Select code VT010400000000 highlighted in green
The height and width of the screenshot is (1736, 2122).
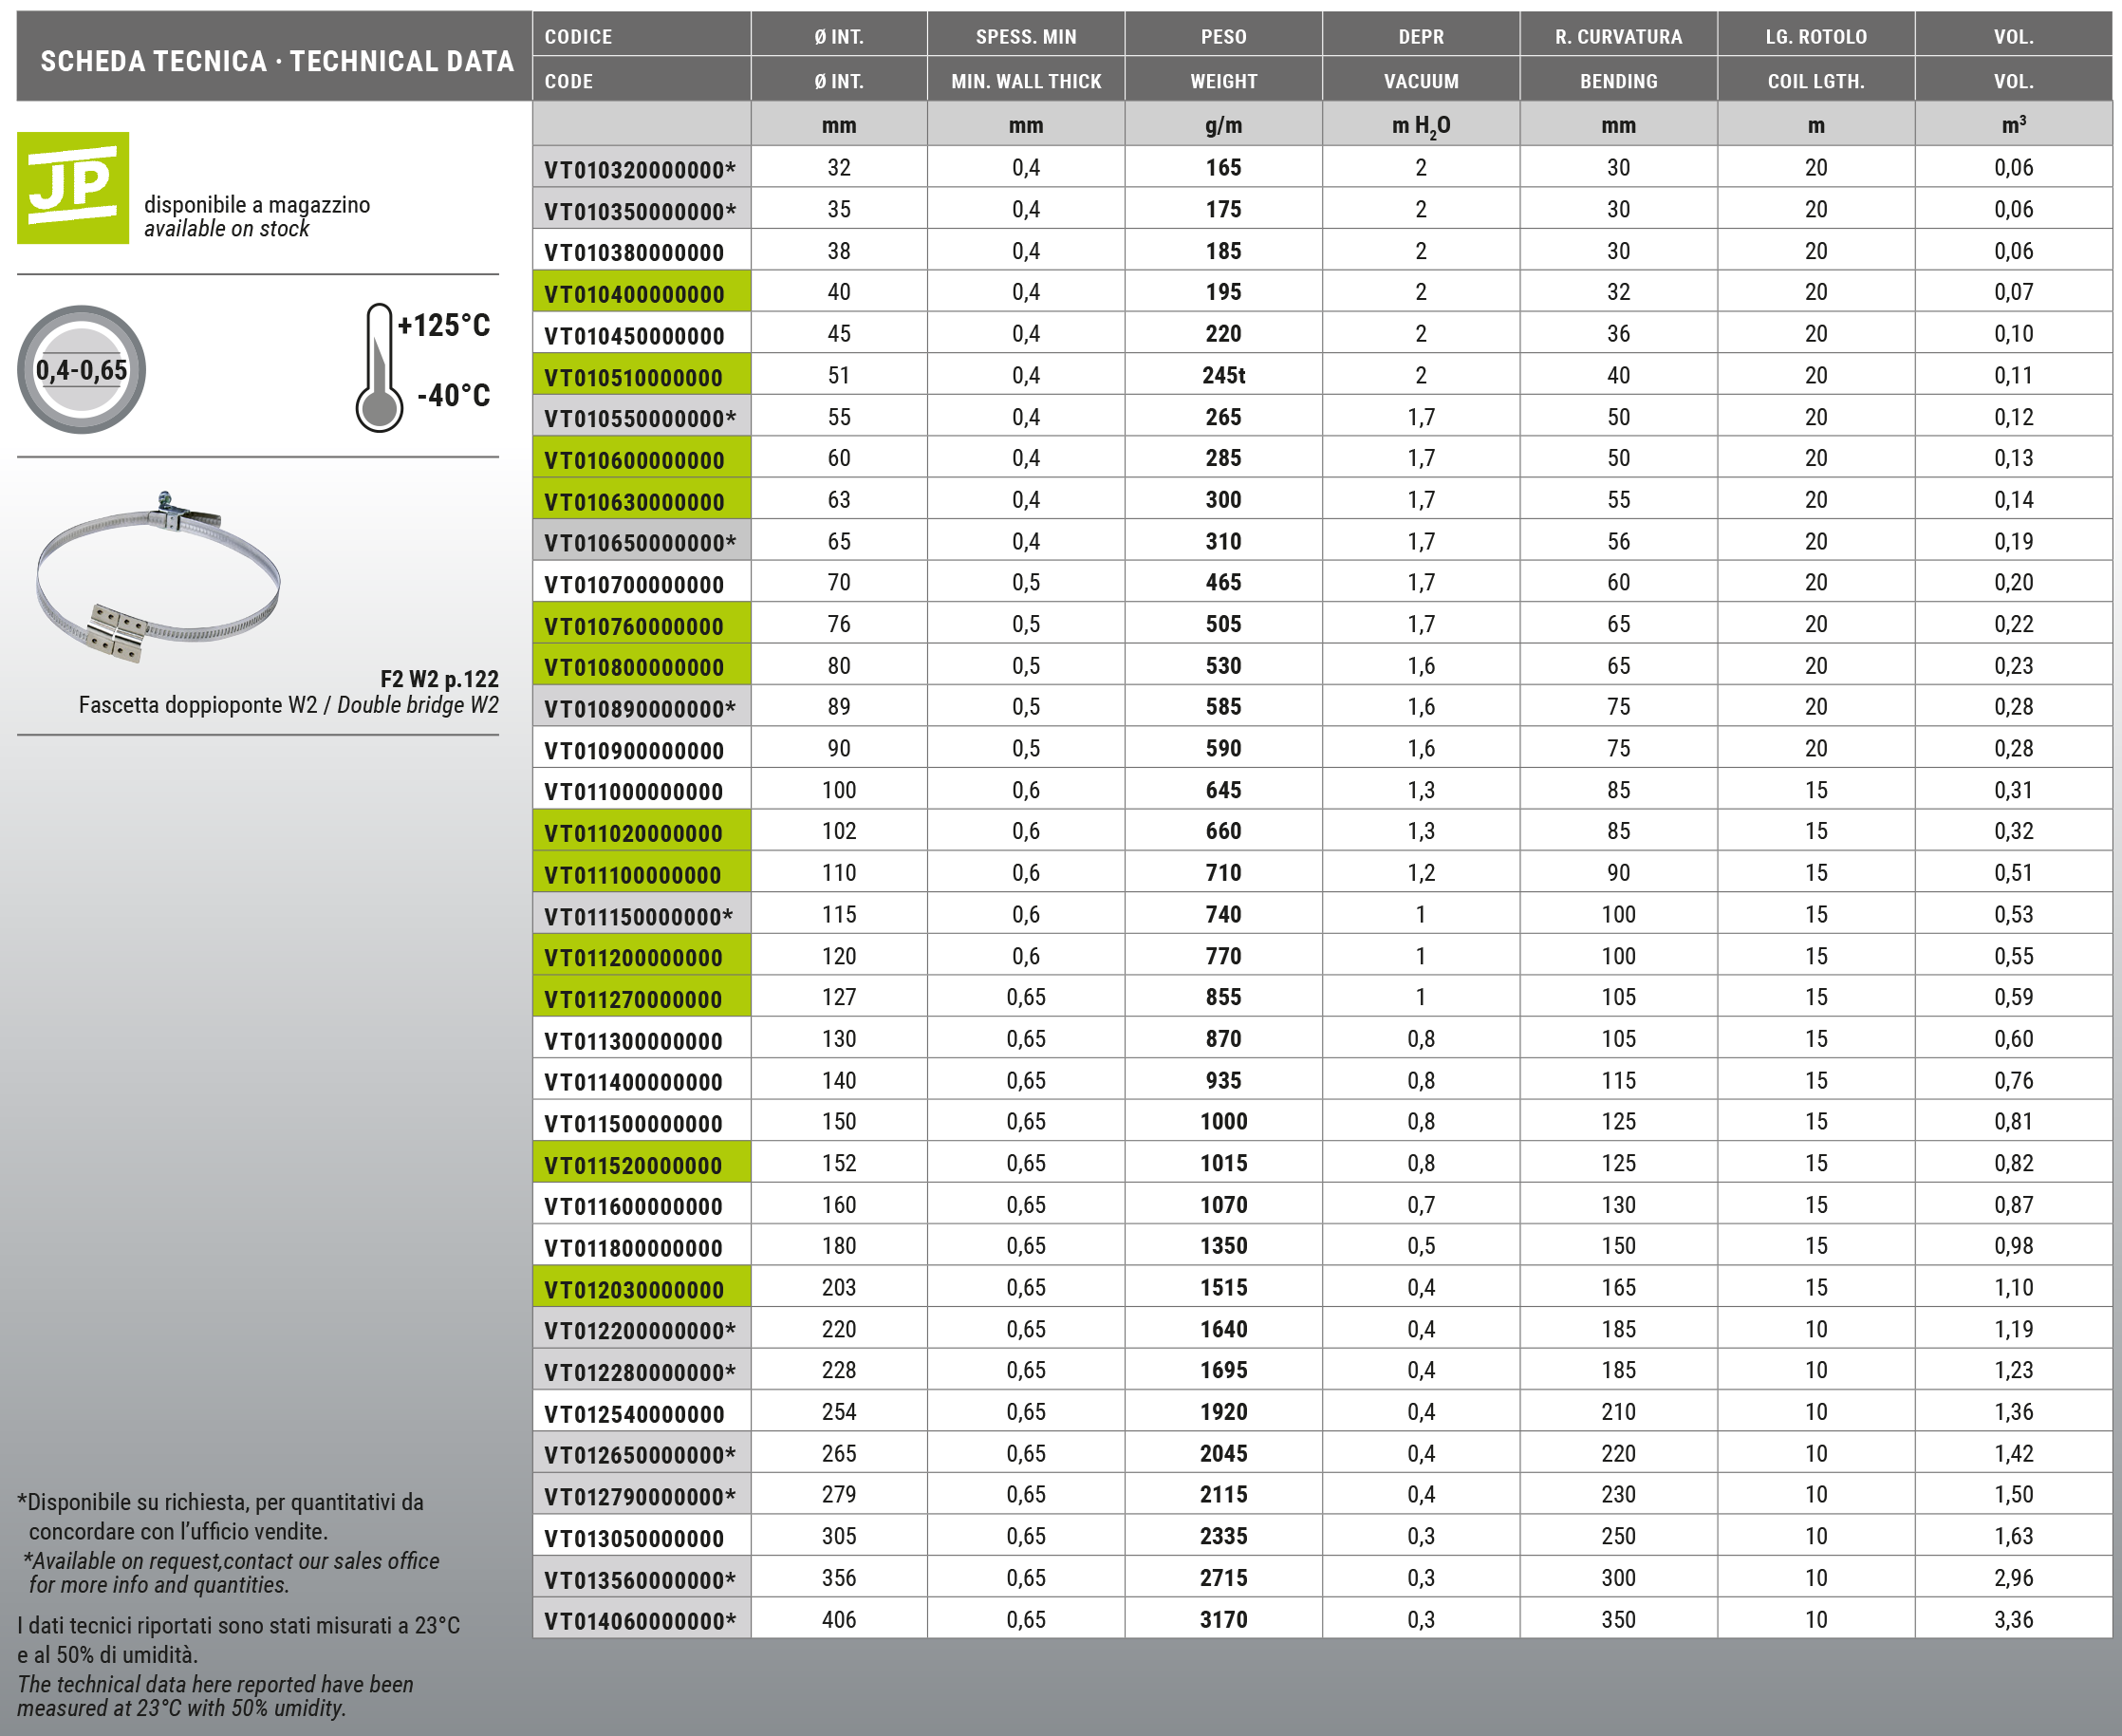[x=634, y=294]
